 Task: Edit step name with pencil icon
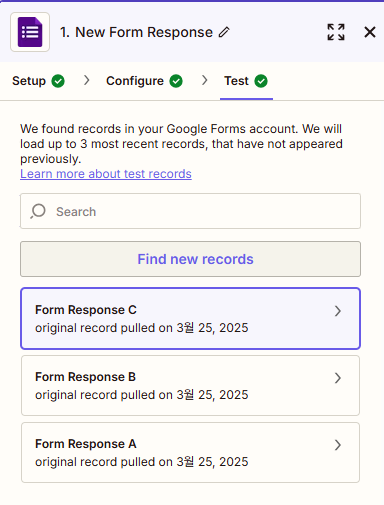[x=224, y=32]
